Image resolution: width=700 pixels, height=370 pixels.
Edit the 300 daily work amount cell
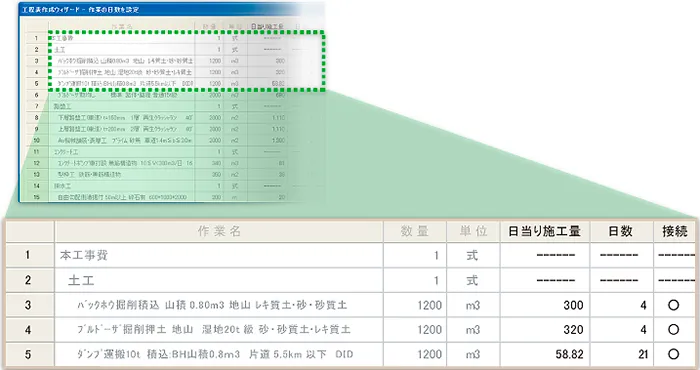click(x=545, y=305)
